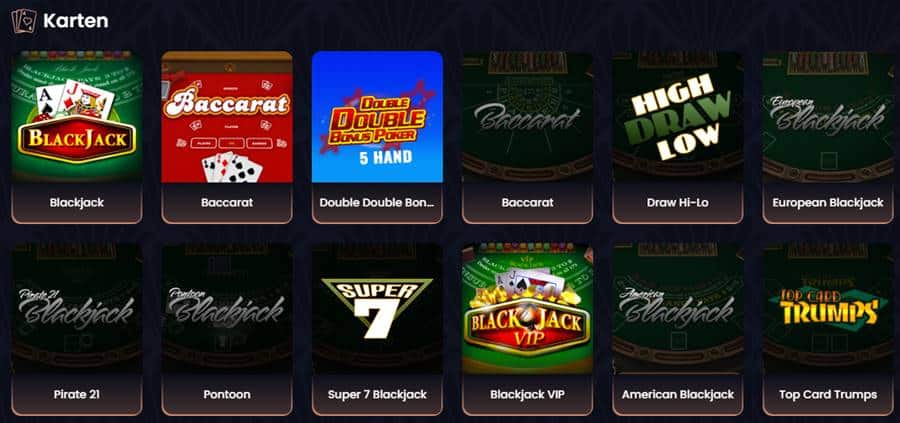Click the Karten section heading
This screenshot has height=423, width=900.
click(x=76, y=21)
